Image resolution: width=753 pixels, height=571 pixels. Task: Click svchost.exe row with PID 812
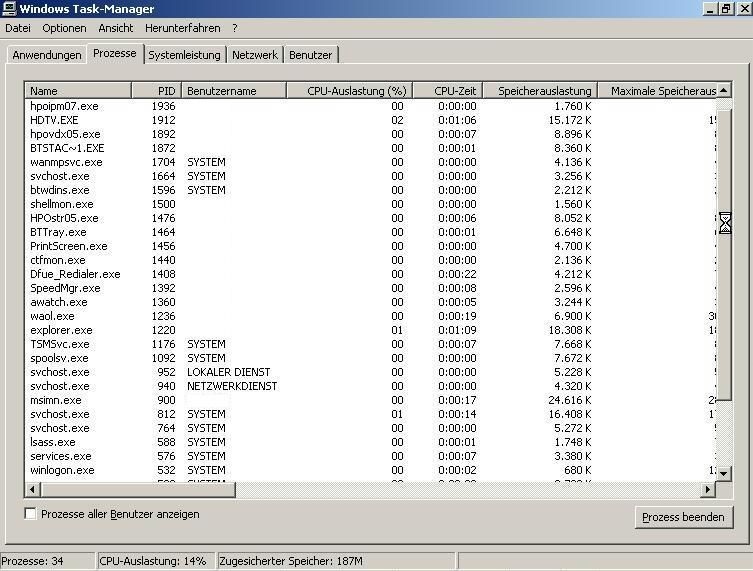point(371,414)
